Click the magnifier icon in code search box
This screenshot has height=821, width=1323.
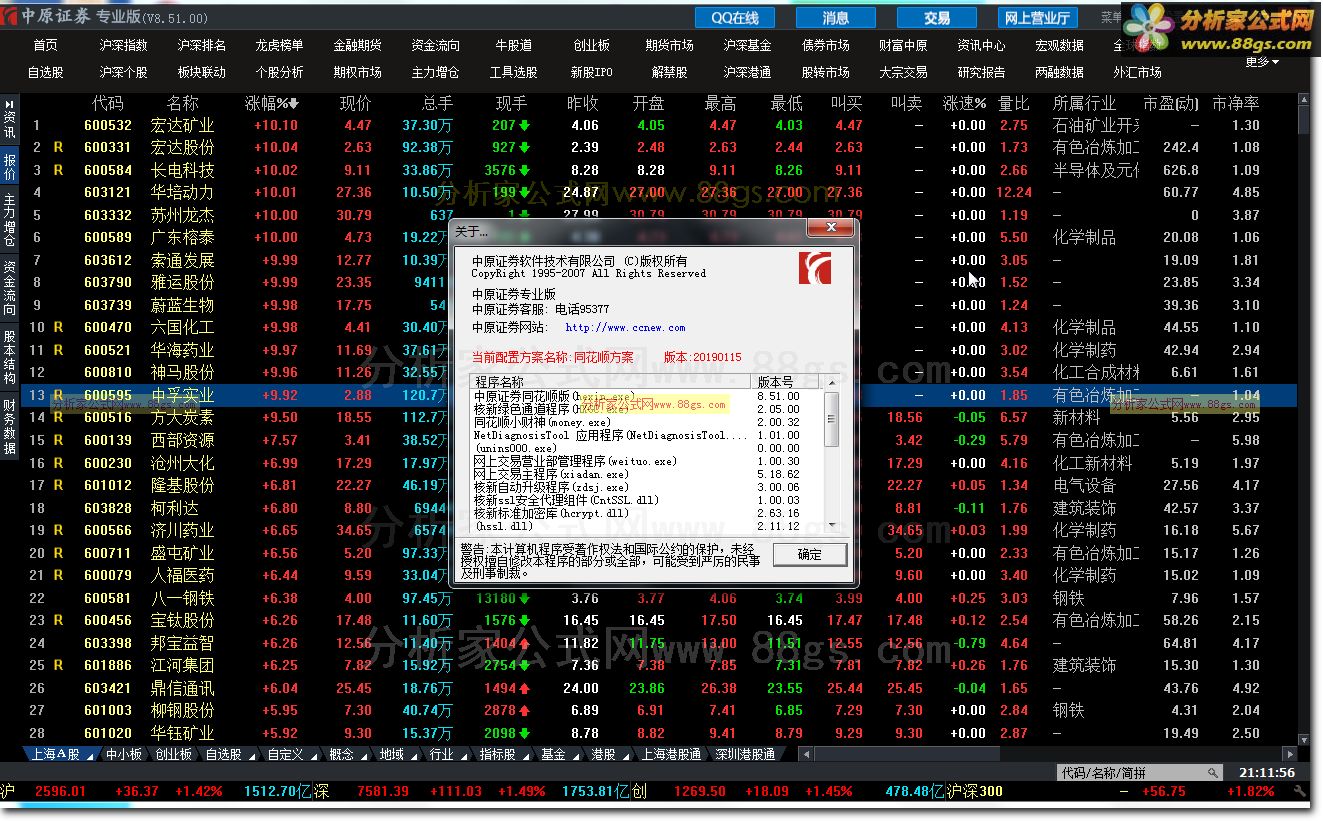pyautogui.click(x=1212, y=773)
